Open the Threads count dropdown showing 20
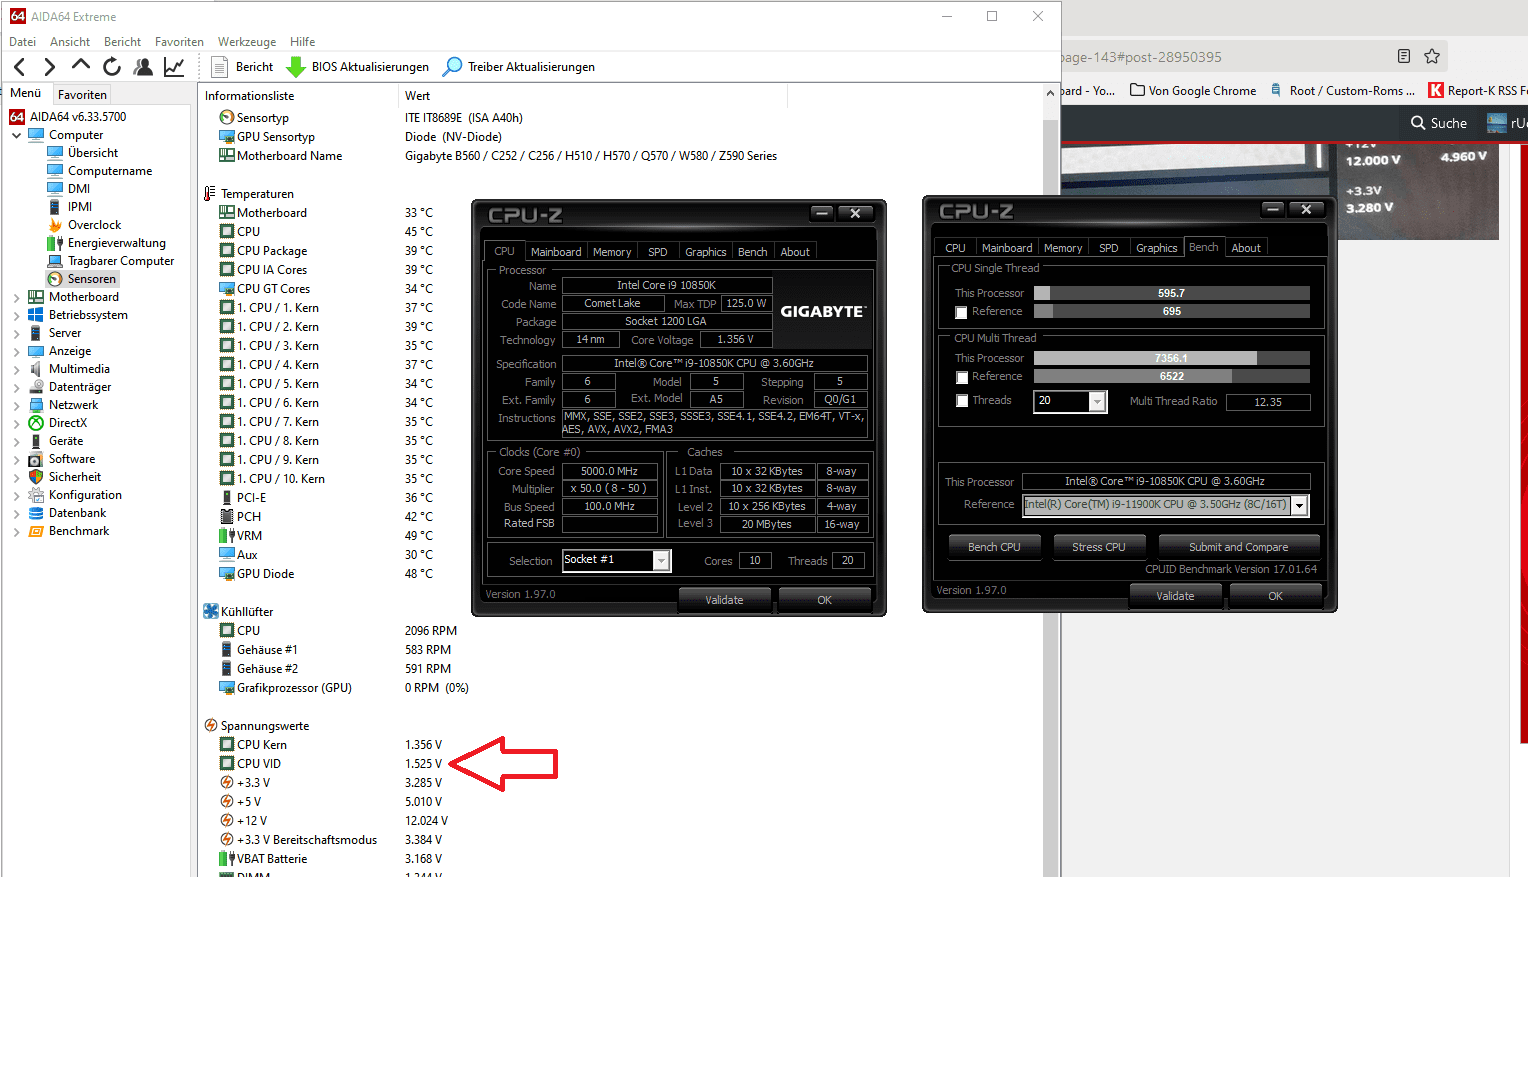The image size is (1528, 1070). [x=1097, y=402]
